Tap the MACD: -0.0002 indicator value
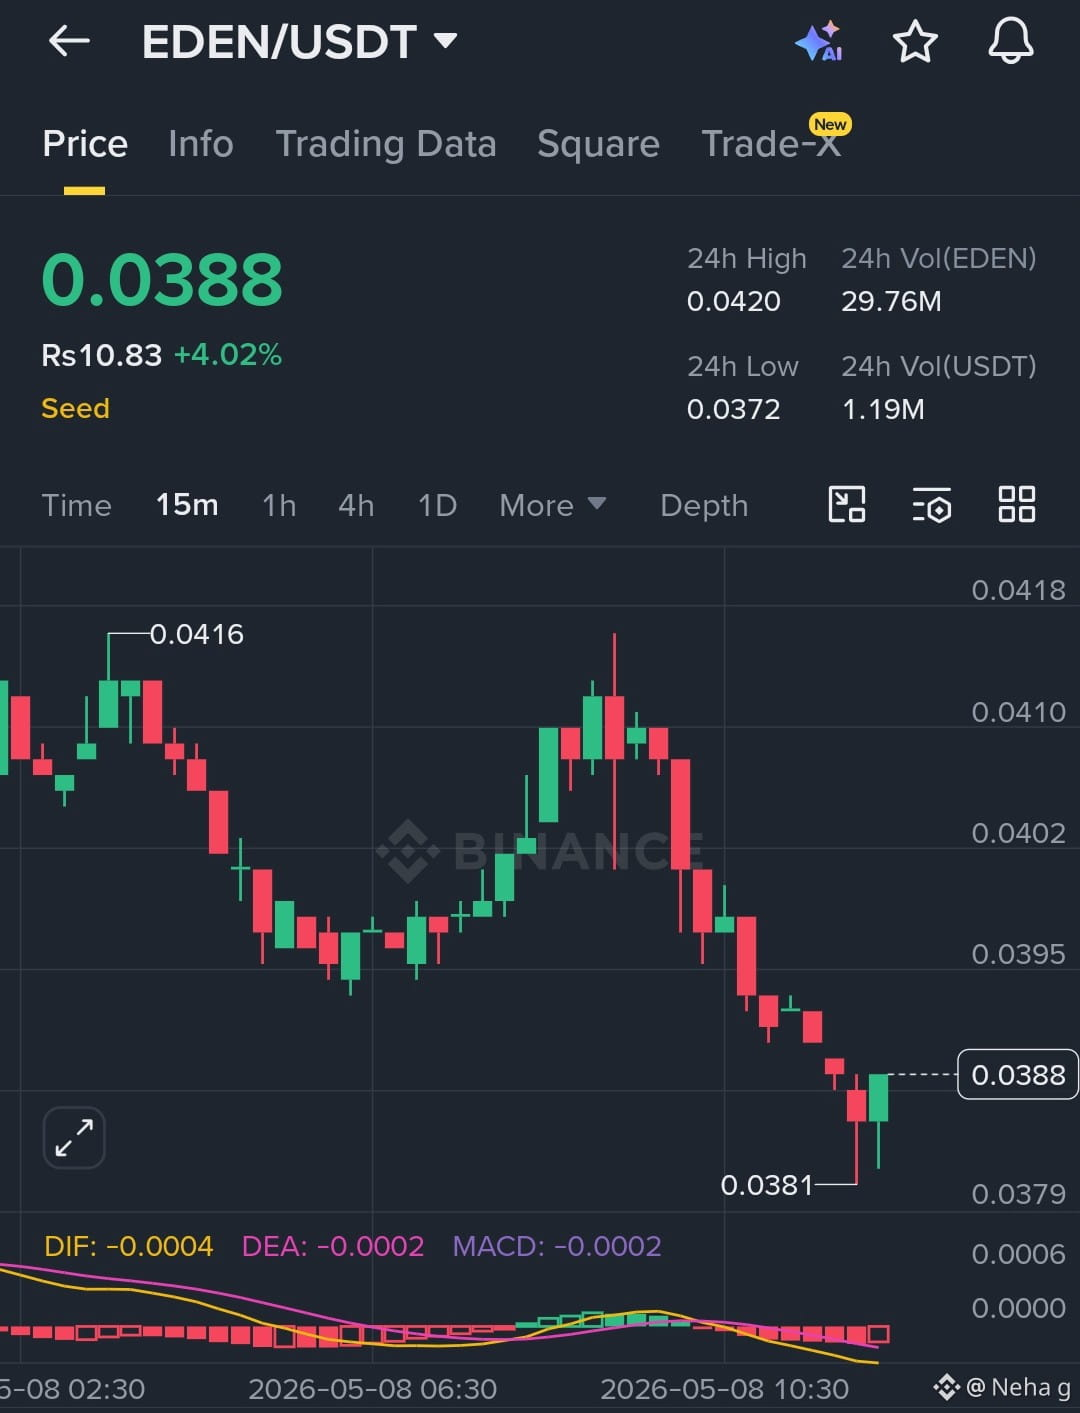This screenshot has height=1413, width=1080. [557, 1246]
